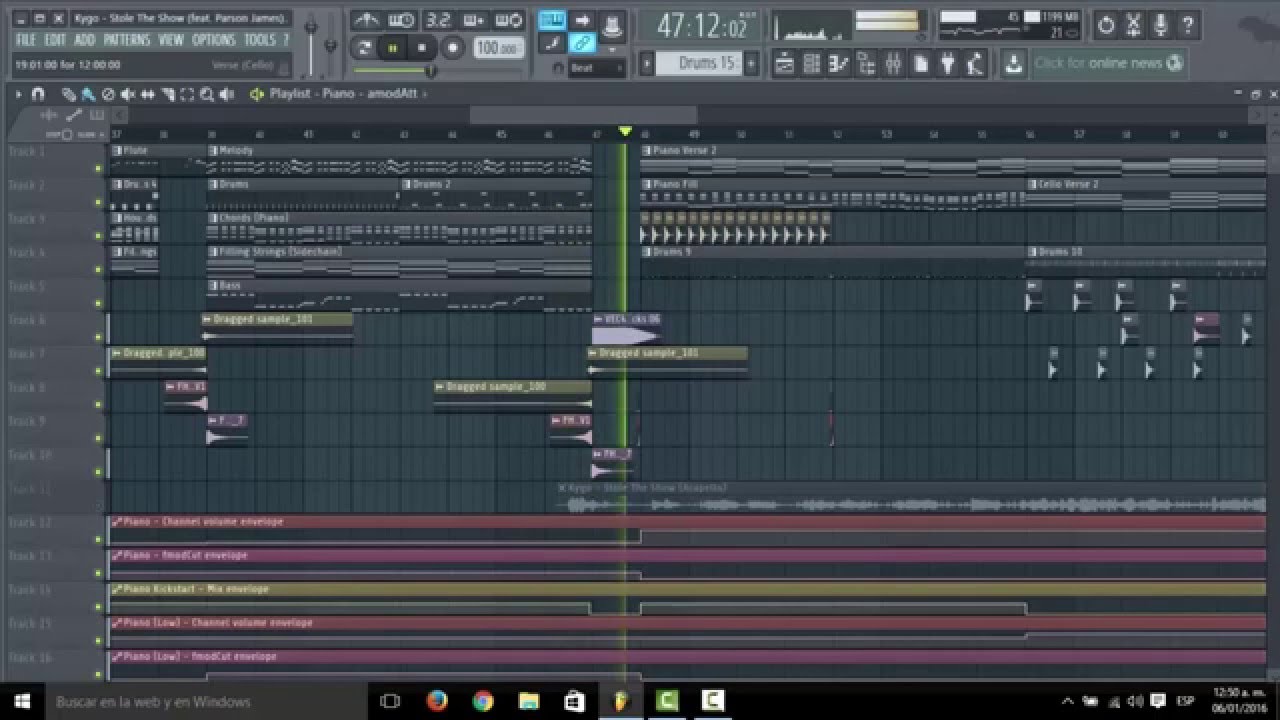Enable step editing mode icon

[551, 43]
